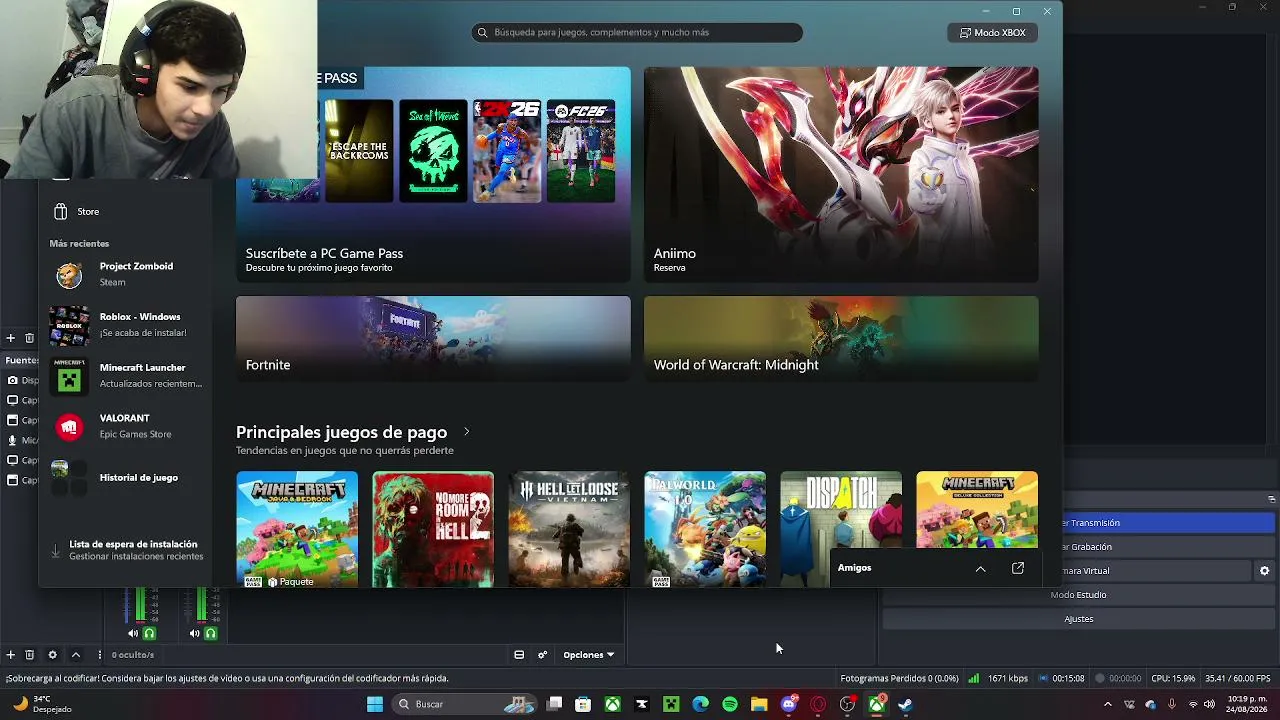1280x720 pixels.
Task: Open Historial de juego
Action: coord(125,478)
